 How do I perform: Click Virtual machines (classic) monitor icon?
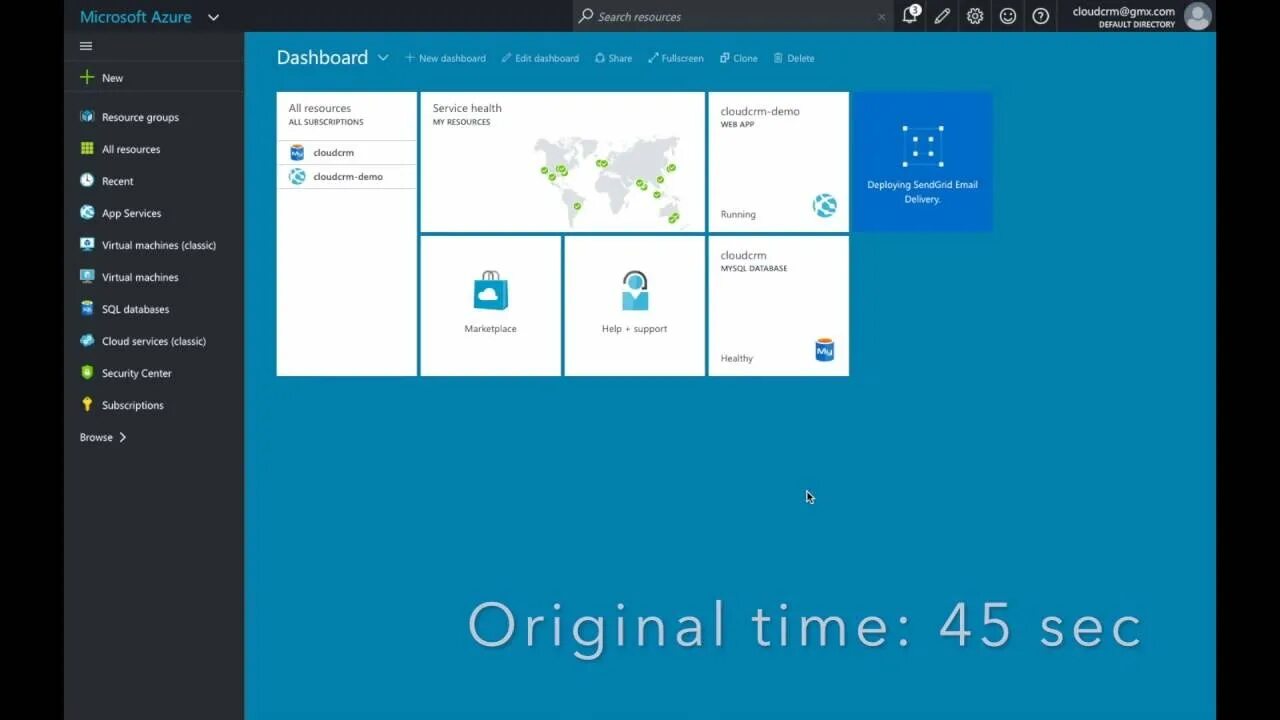[87, 245]
